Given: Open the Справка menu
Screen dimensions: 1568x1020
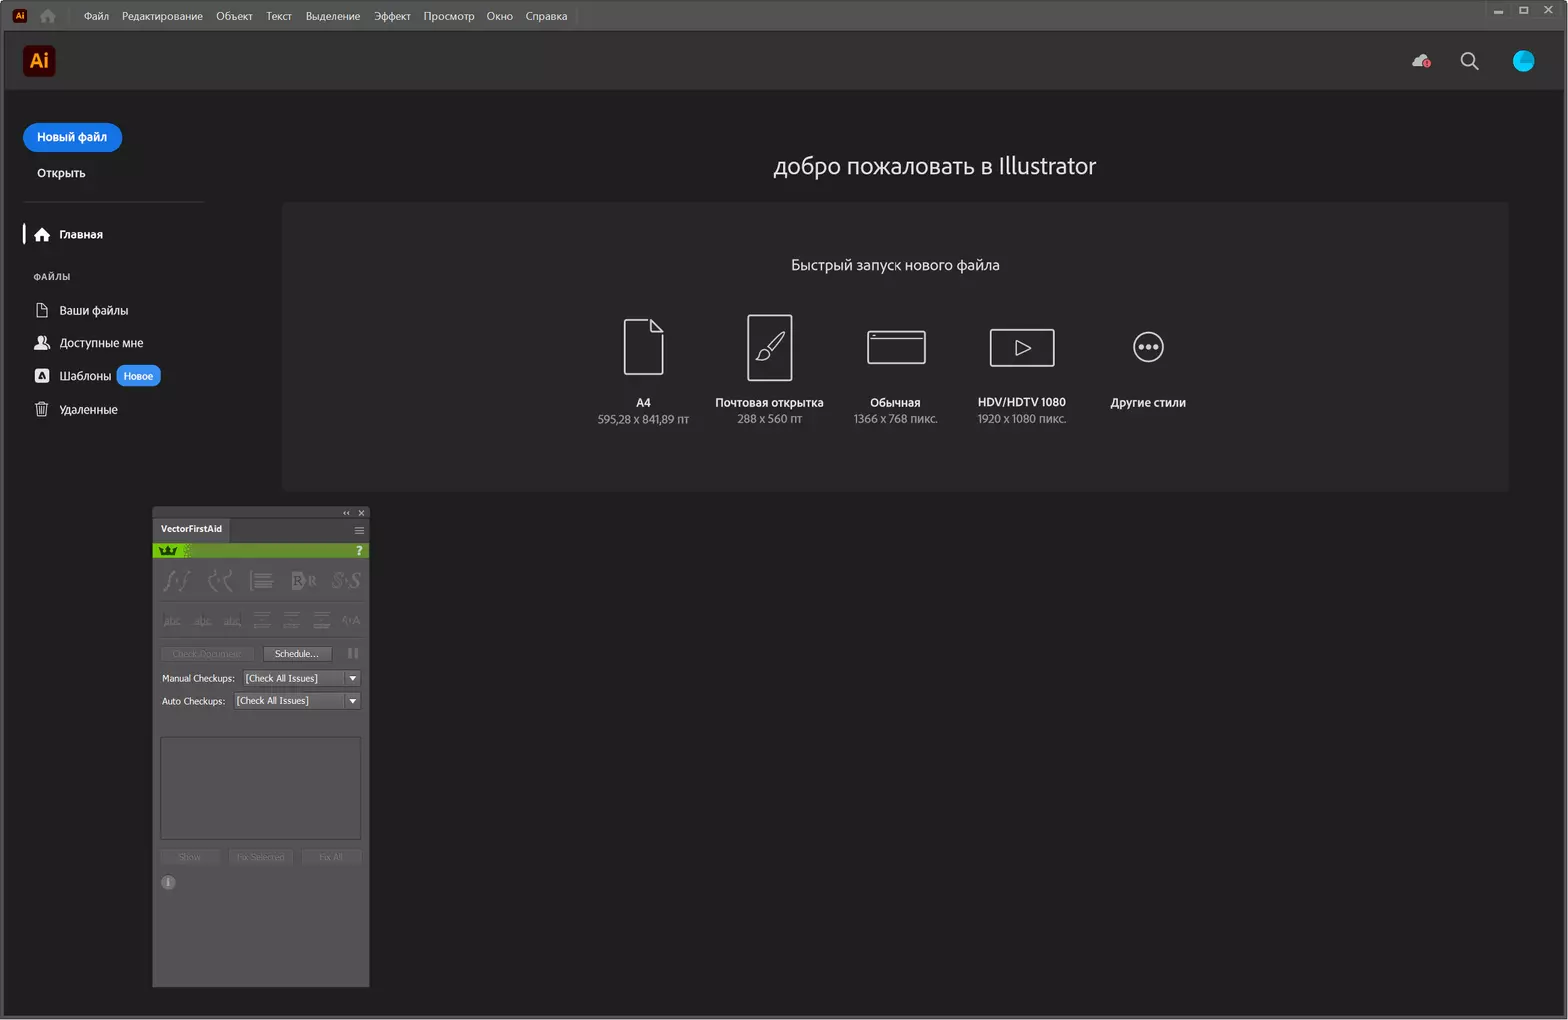Looking at the screenshot, I should click(x=546, y=16).
